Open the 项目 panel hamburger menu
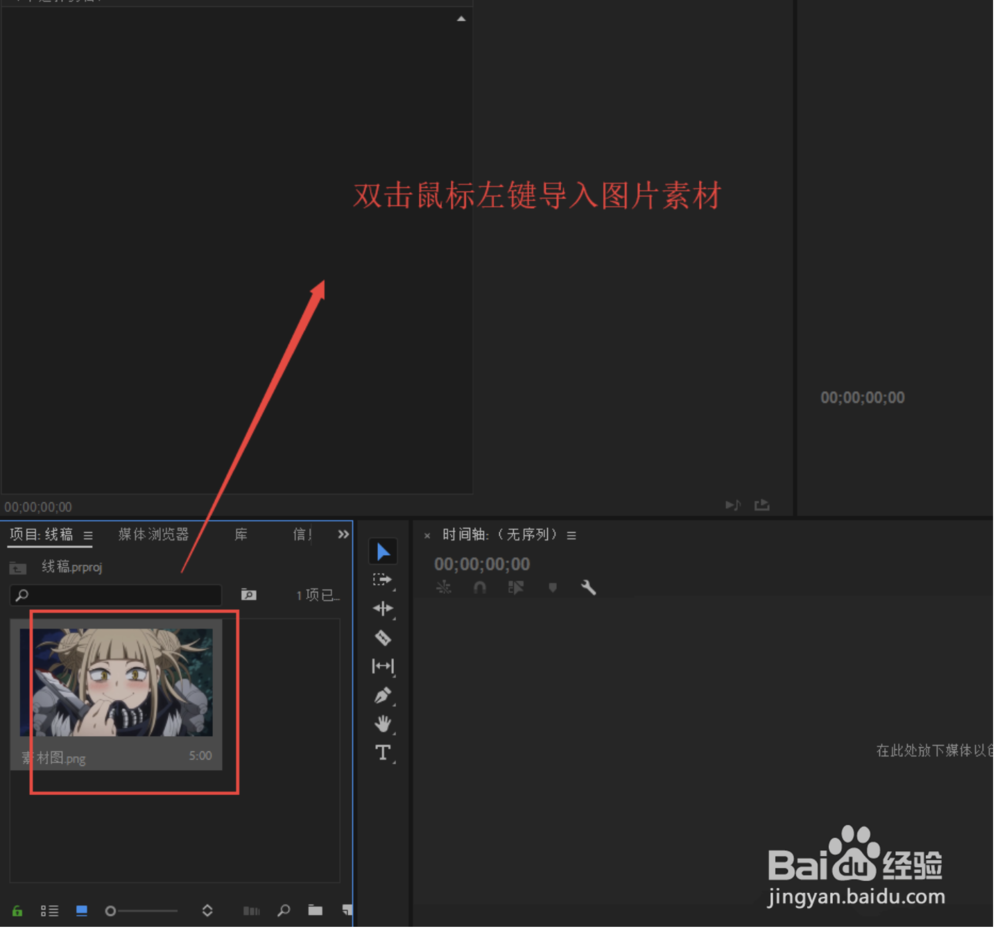Image resolution: width=1000 pixels, height=931 pixels. coord(88,535)
